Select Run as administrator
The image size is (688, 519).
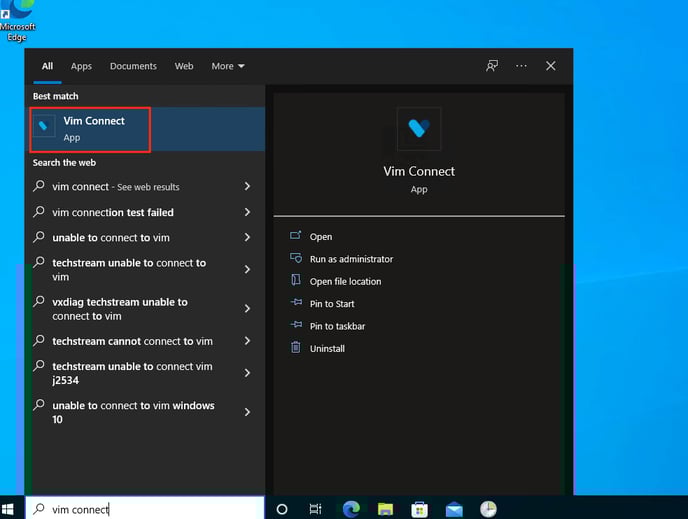(x=350, y=259)
